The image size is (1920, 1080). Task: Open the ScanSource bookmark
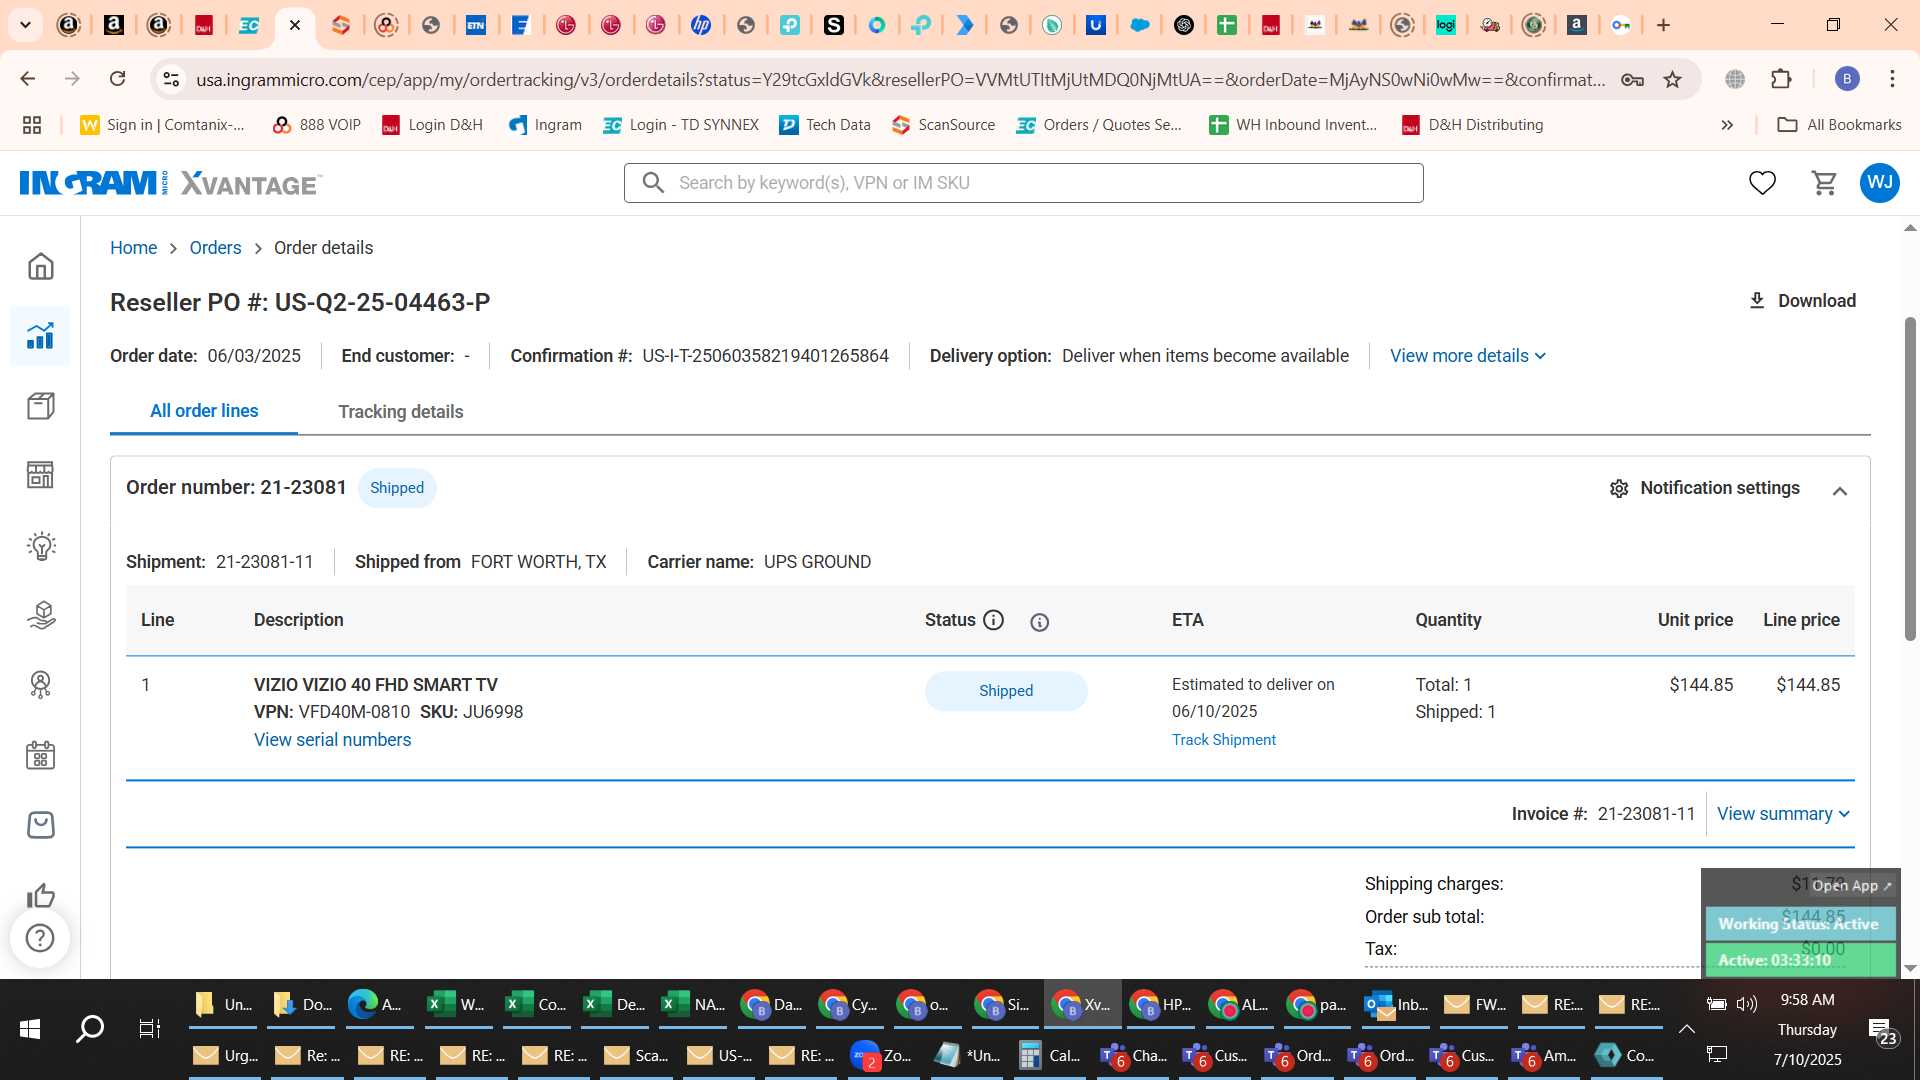(x=943, y=125)
